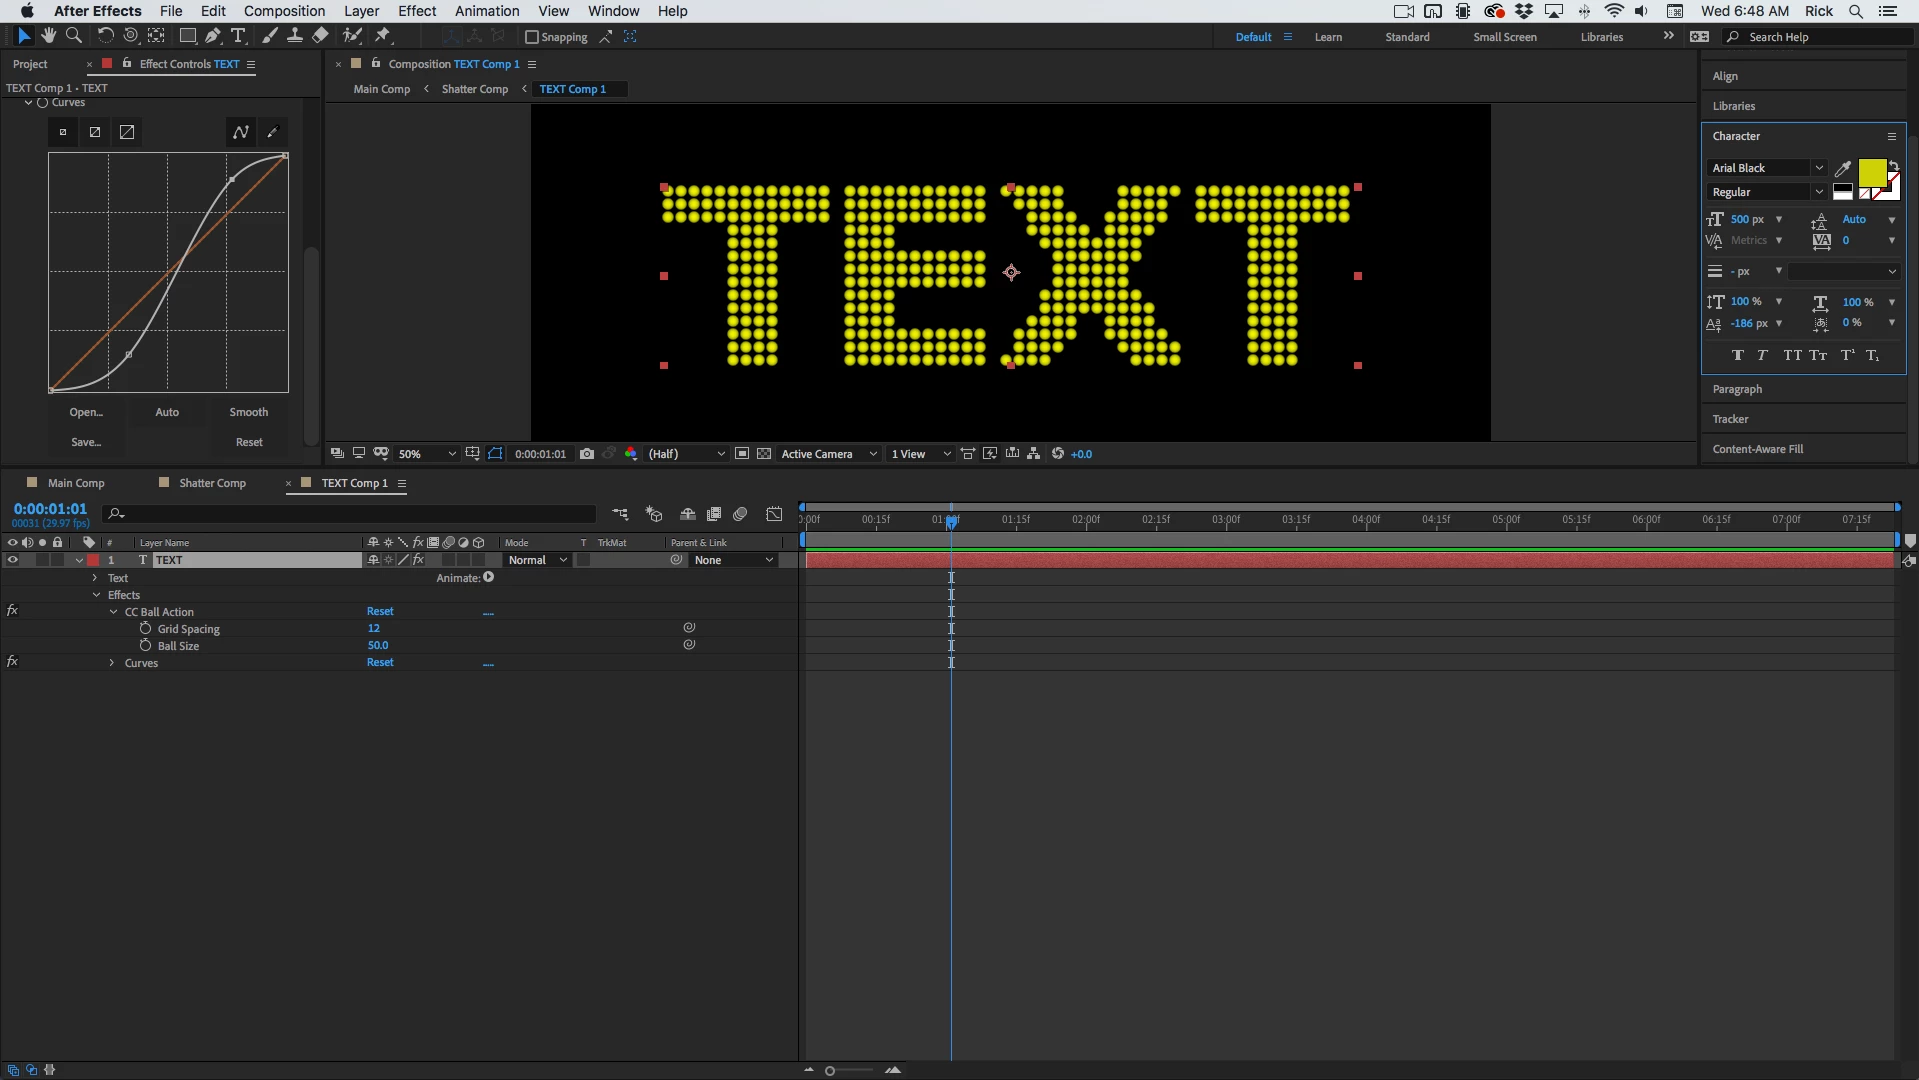Switch to the Main Comp timeline tab
This screenshot has height=1080, width=1919.
(76, 483)
